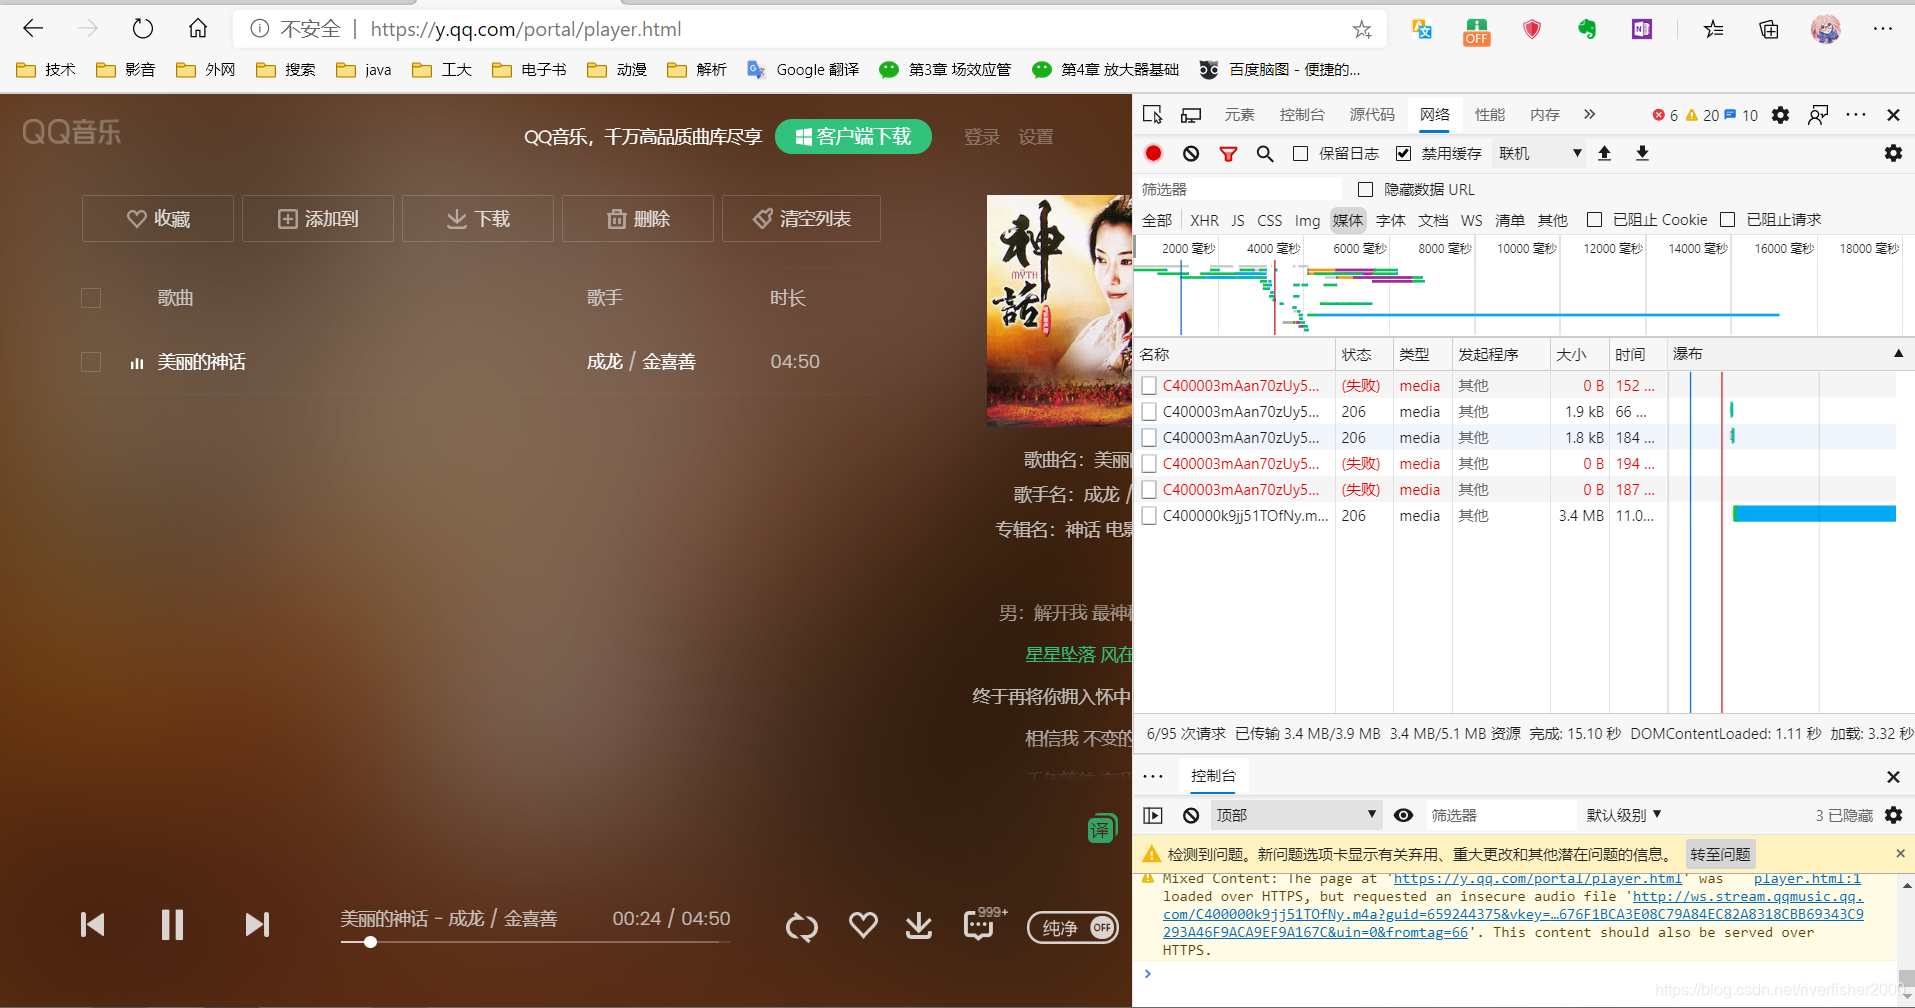
Task: Open DevTools feedback person icon
Action: pos(1818,115)
